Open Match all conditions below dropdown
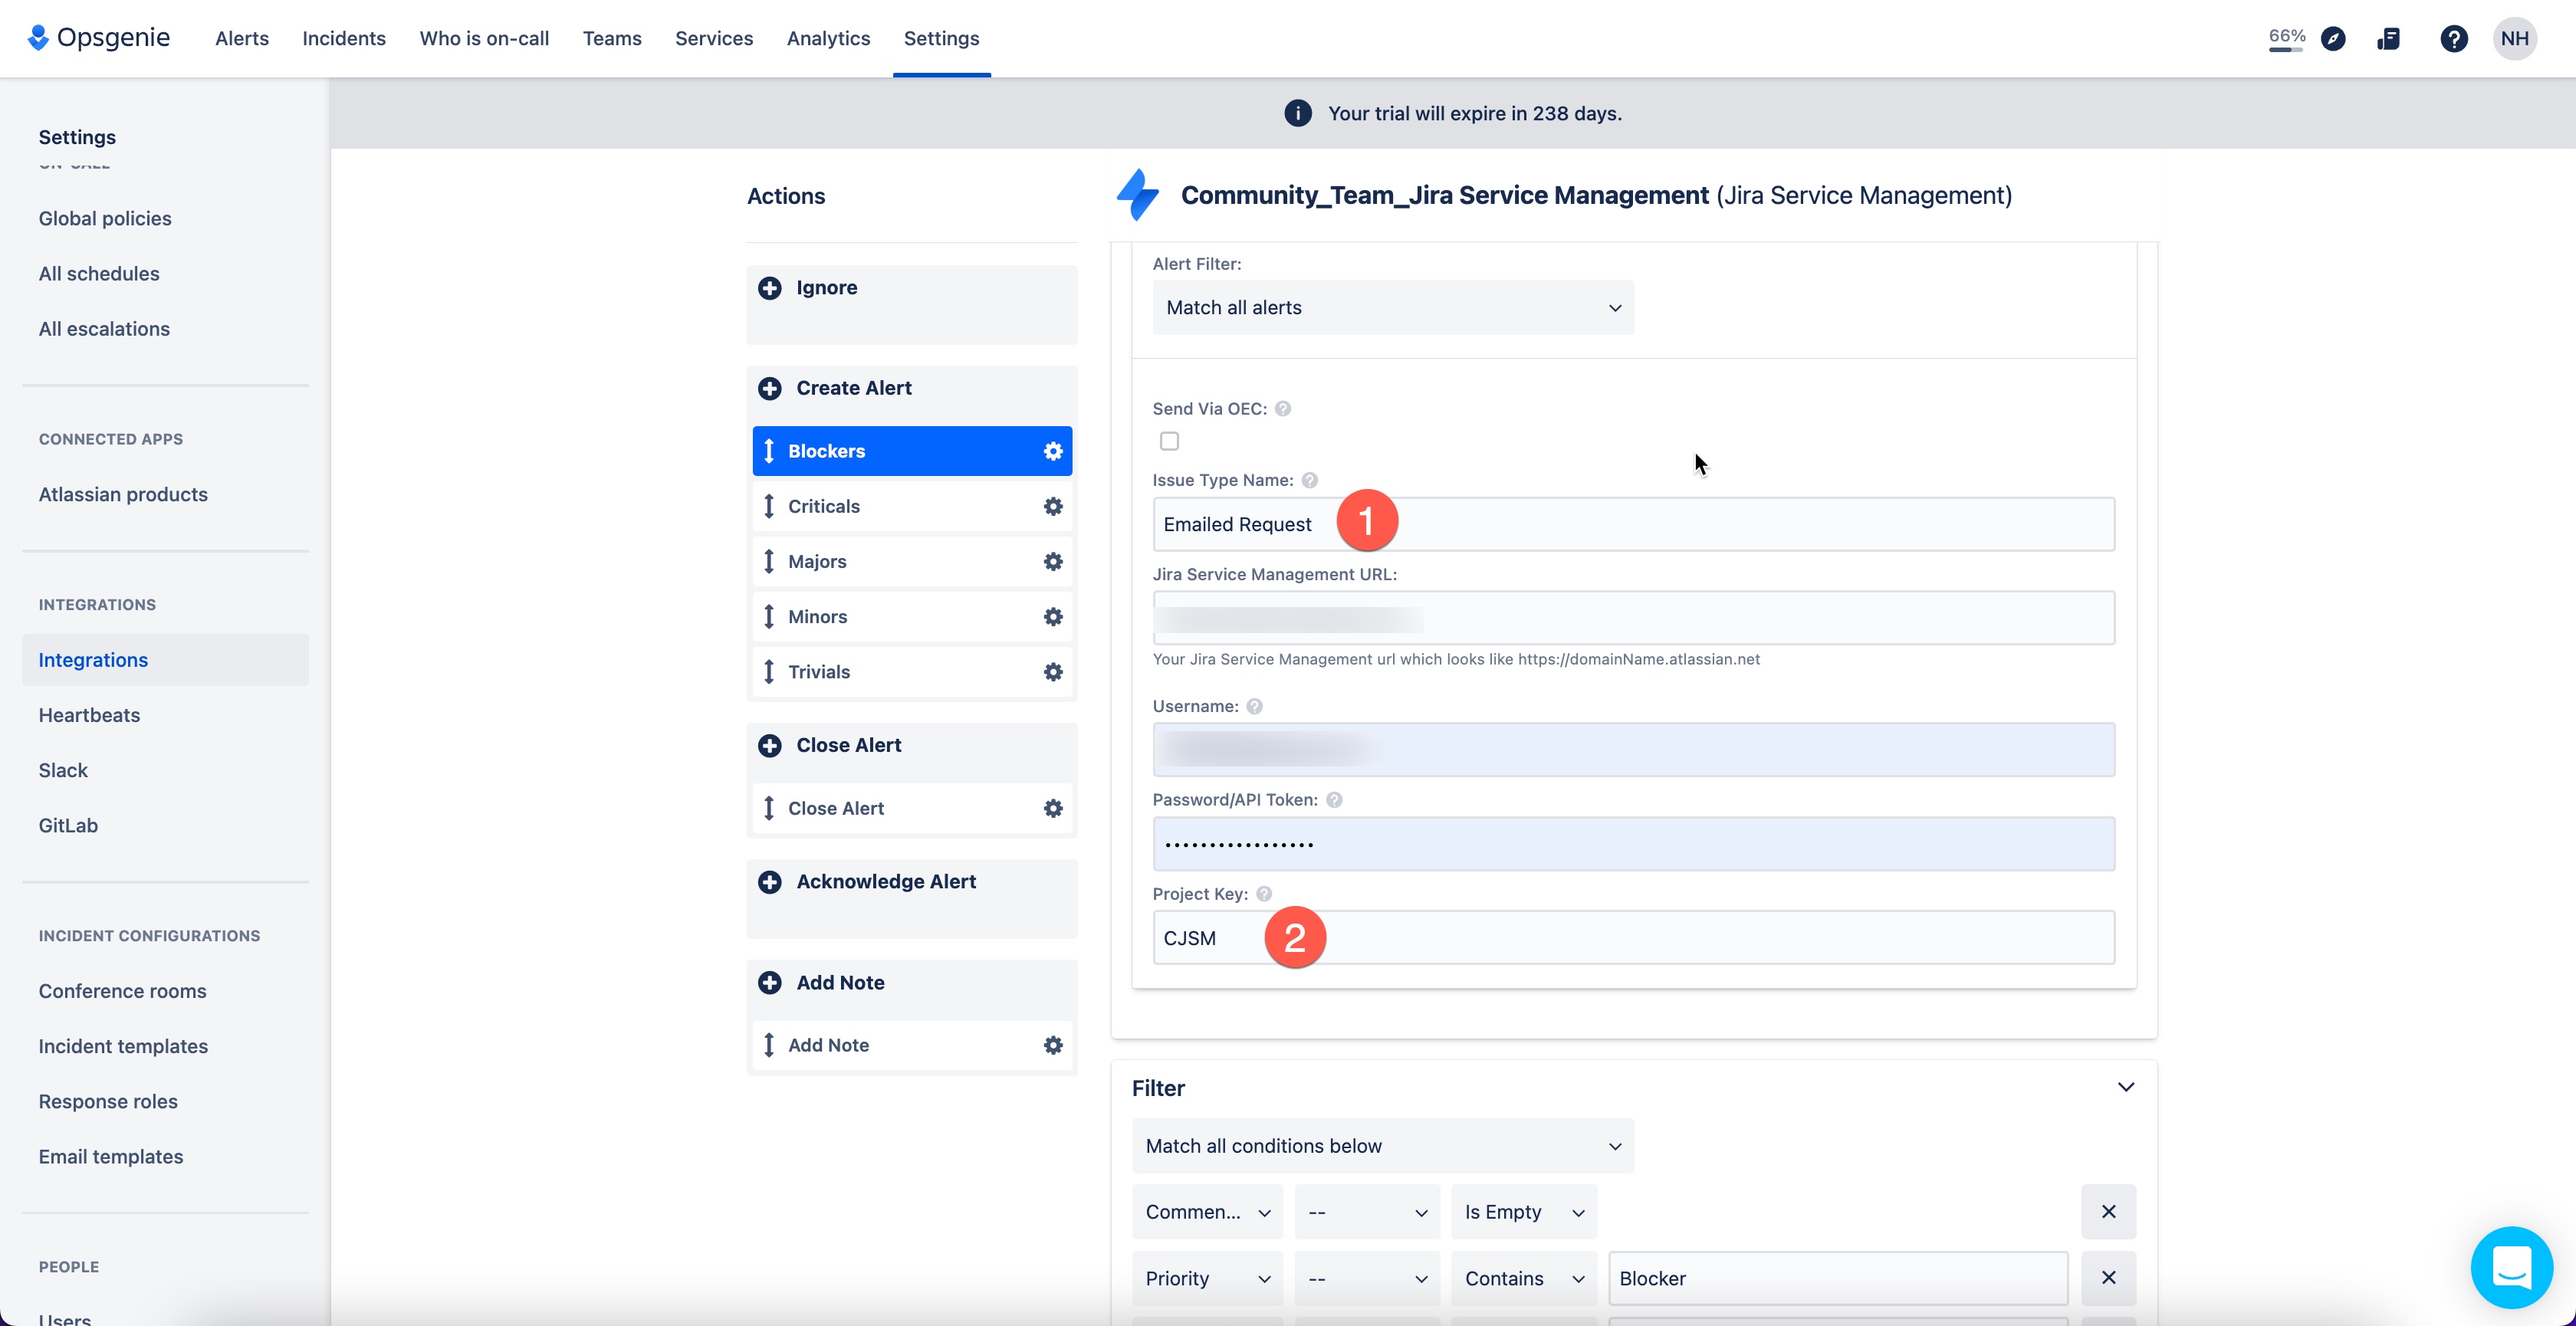Image resolution: width=2576 pixels, height=1326 pixels. [x=1382, y=1146]
